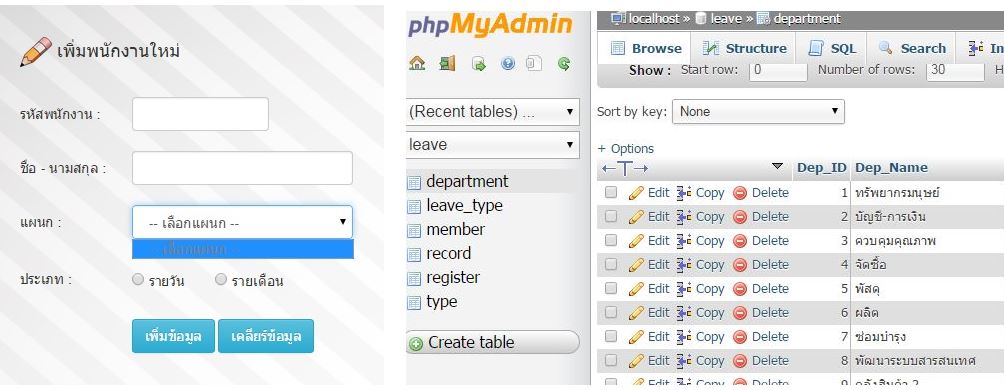
Task: Click the pencil icon beside the add-employee heading
Action: [36, 52]
